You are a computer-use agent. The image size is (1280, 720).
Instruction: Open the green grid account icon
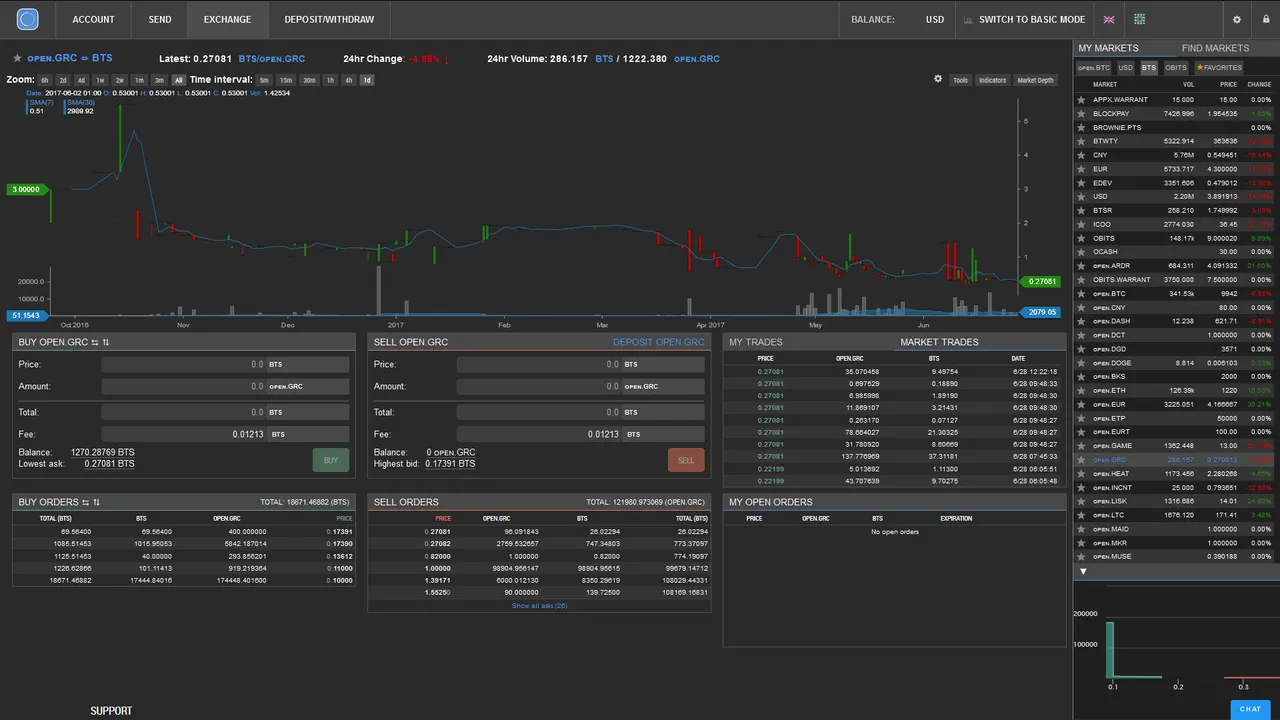[x=1139, y=19]
